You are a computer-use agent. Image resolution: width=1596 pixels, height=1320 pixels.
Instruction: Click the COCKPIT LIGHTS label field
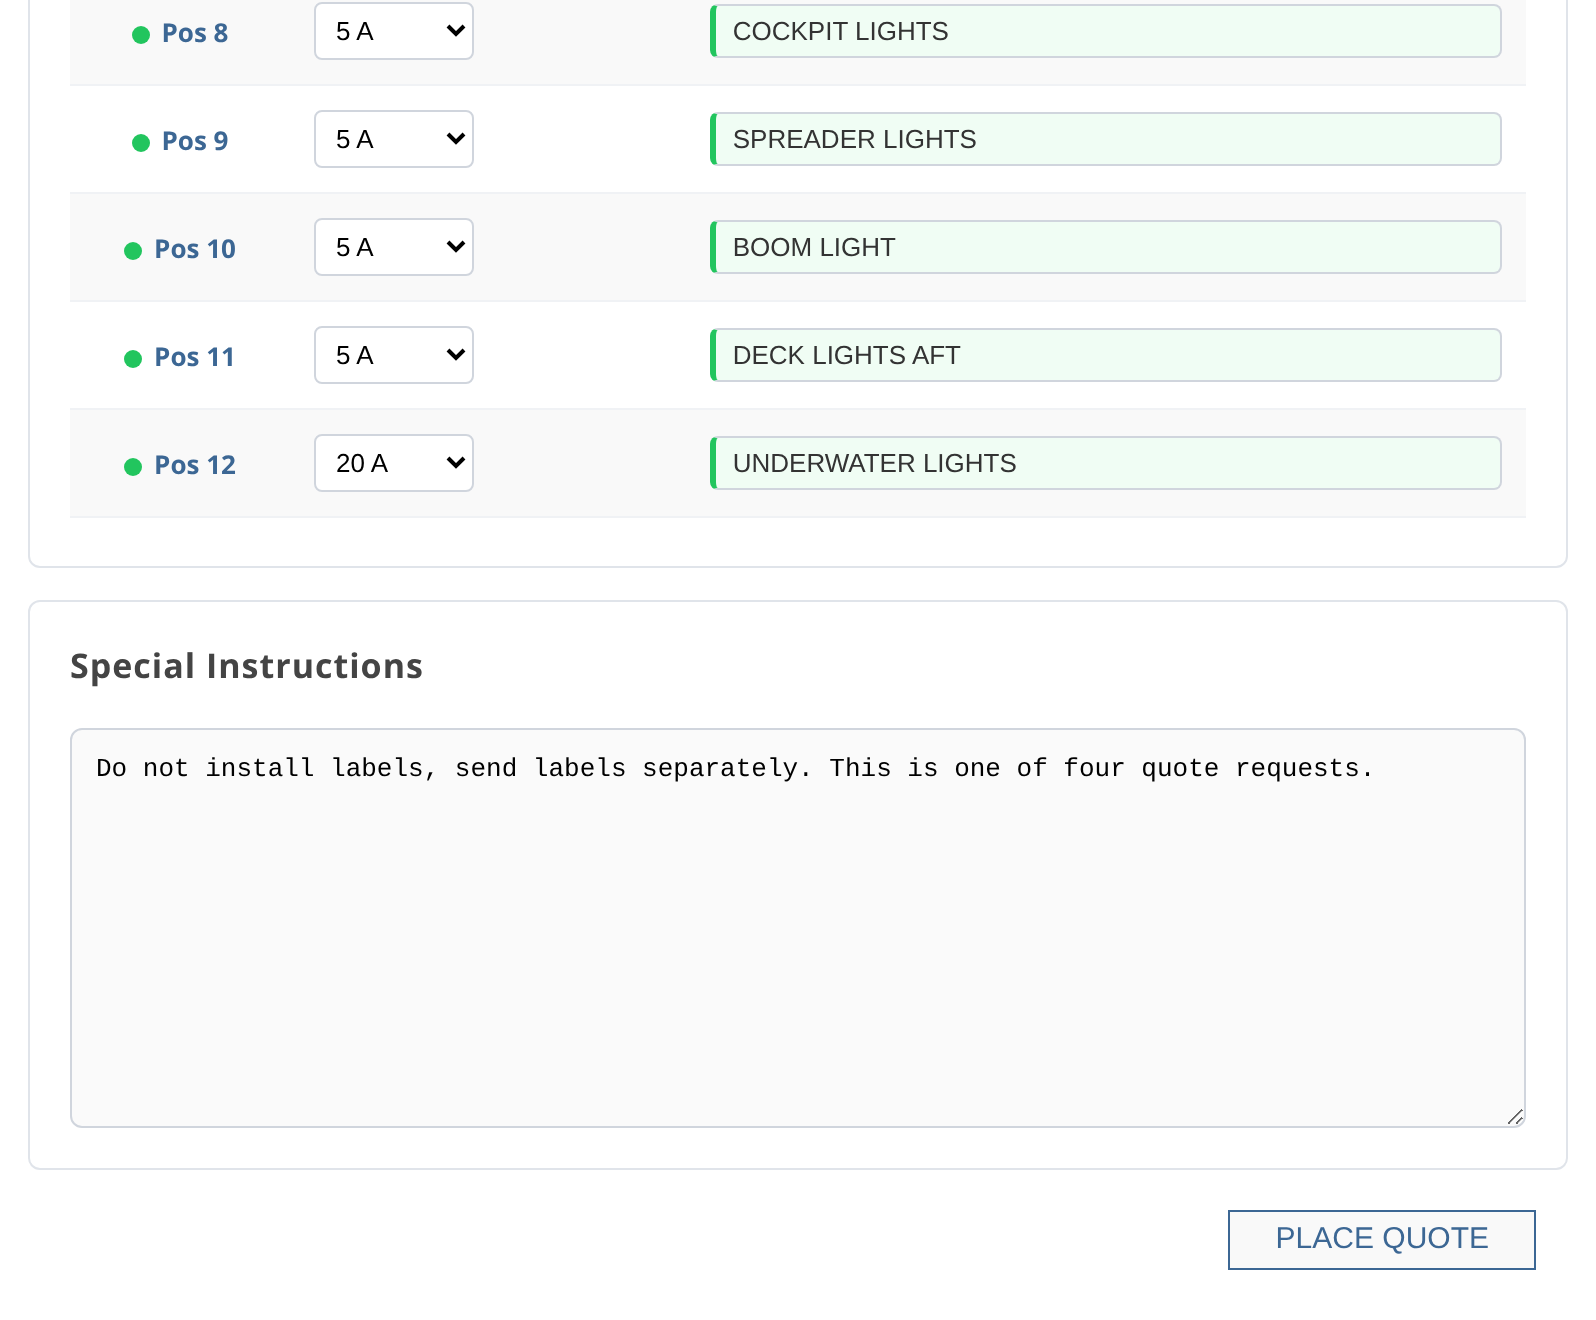pos(1106,31)
